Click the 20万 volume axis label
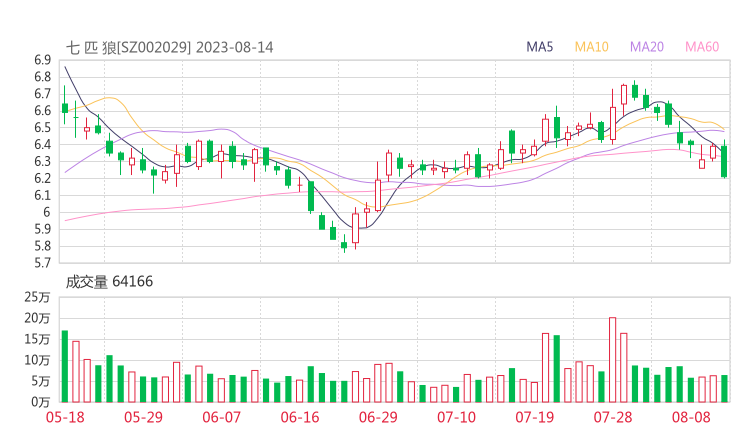This screenshot has width=740, height=440. pyautogui.click(x=37, y=318)
